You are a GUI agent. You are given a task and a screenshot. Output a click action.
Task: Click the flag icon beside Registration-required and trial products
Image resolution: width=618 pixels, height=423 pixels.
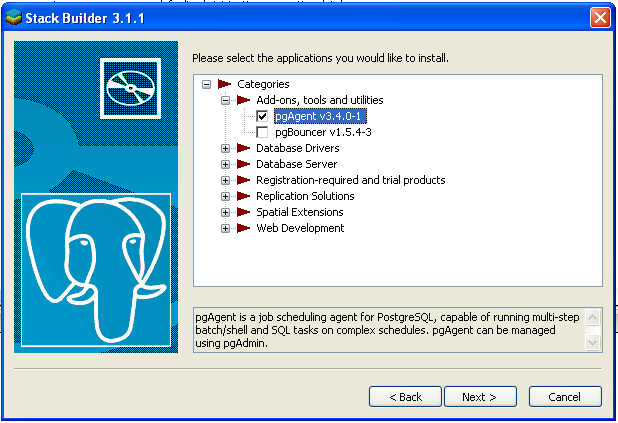click(x=244, y=180)
